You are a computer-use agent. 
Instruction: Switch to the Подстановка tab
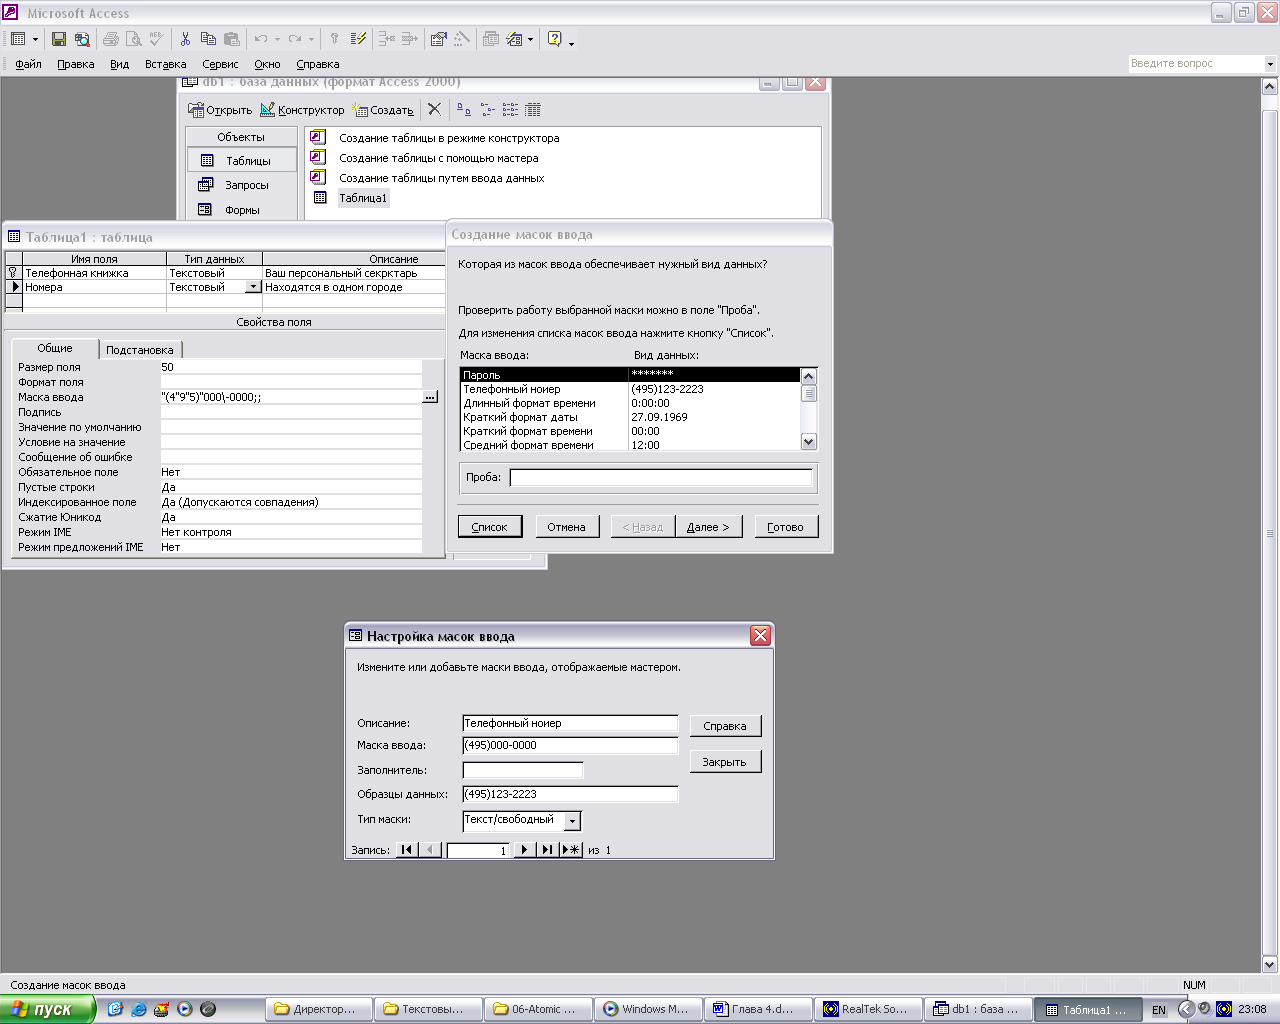click(140, 350)
